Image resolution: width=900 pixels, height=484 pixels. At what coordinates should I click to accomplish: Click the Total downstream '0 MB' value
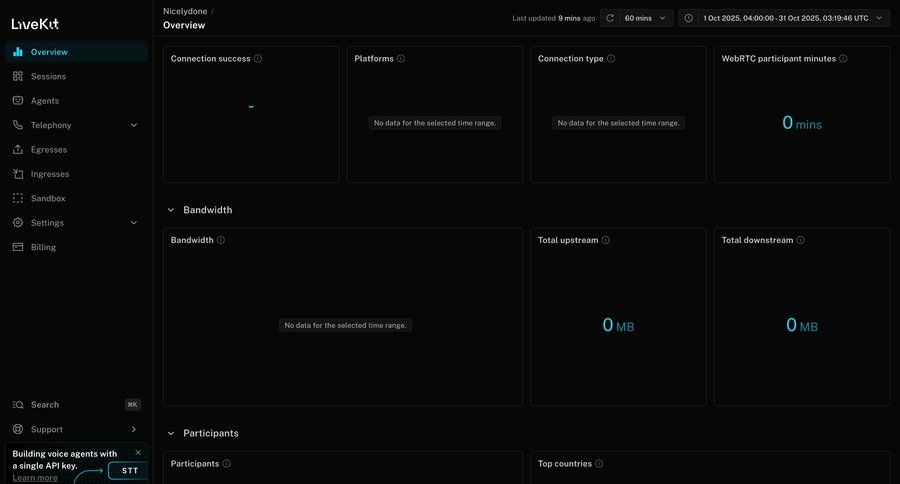(802, 326)
